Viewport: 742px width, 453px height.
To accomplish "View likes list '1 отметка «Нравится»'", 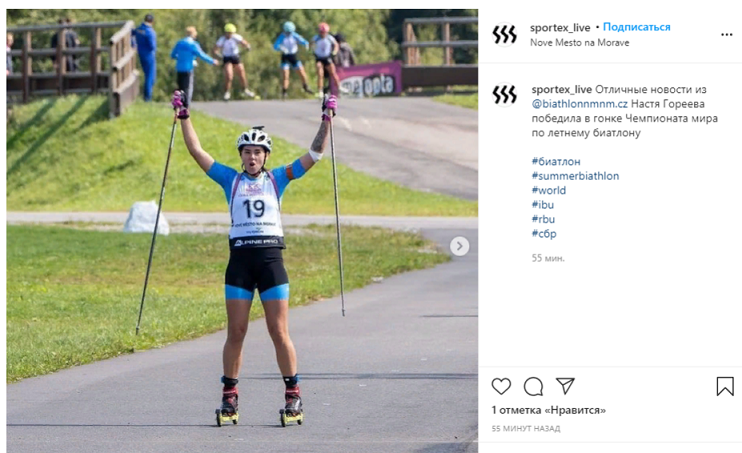I will click(x=548, y=410).
